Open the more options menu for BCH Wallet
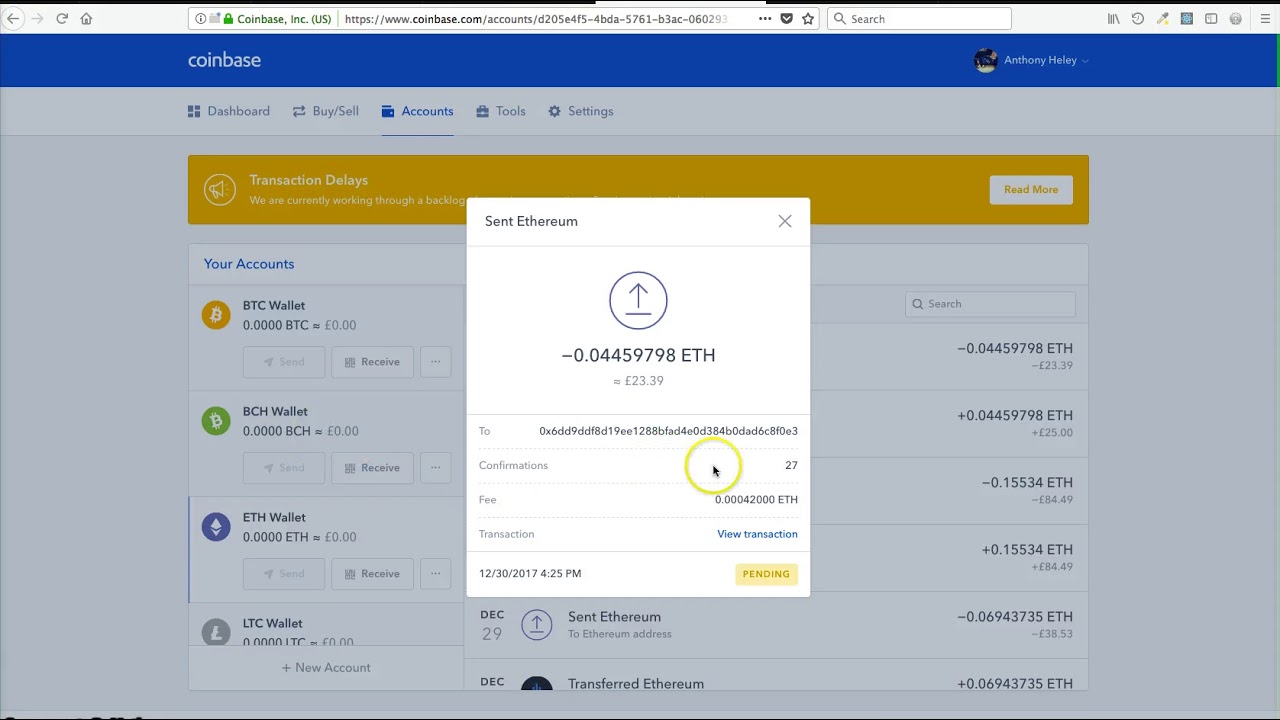Viewport: 1280px width, 720px height. tap(435, 468)
